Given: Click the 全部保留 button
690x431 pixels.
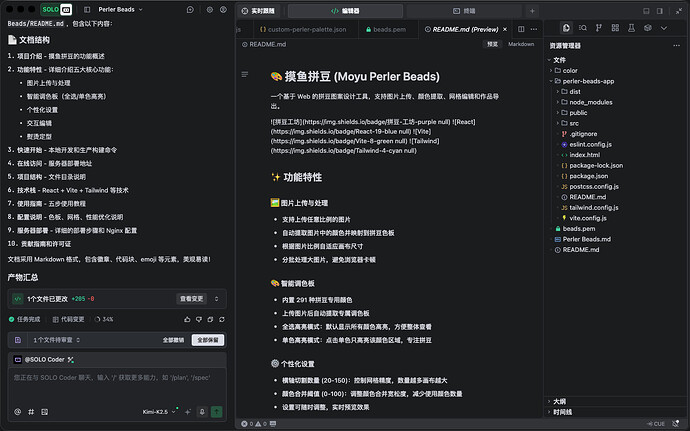Looking at the screenshot, I should tap(207, 340).
